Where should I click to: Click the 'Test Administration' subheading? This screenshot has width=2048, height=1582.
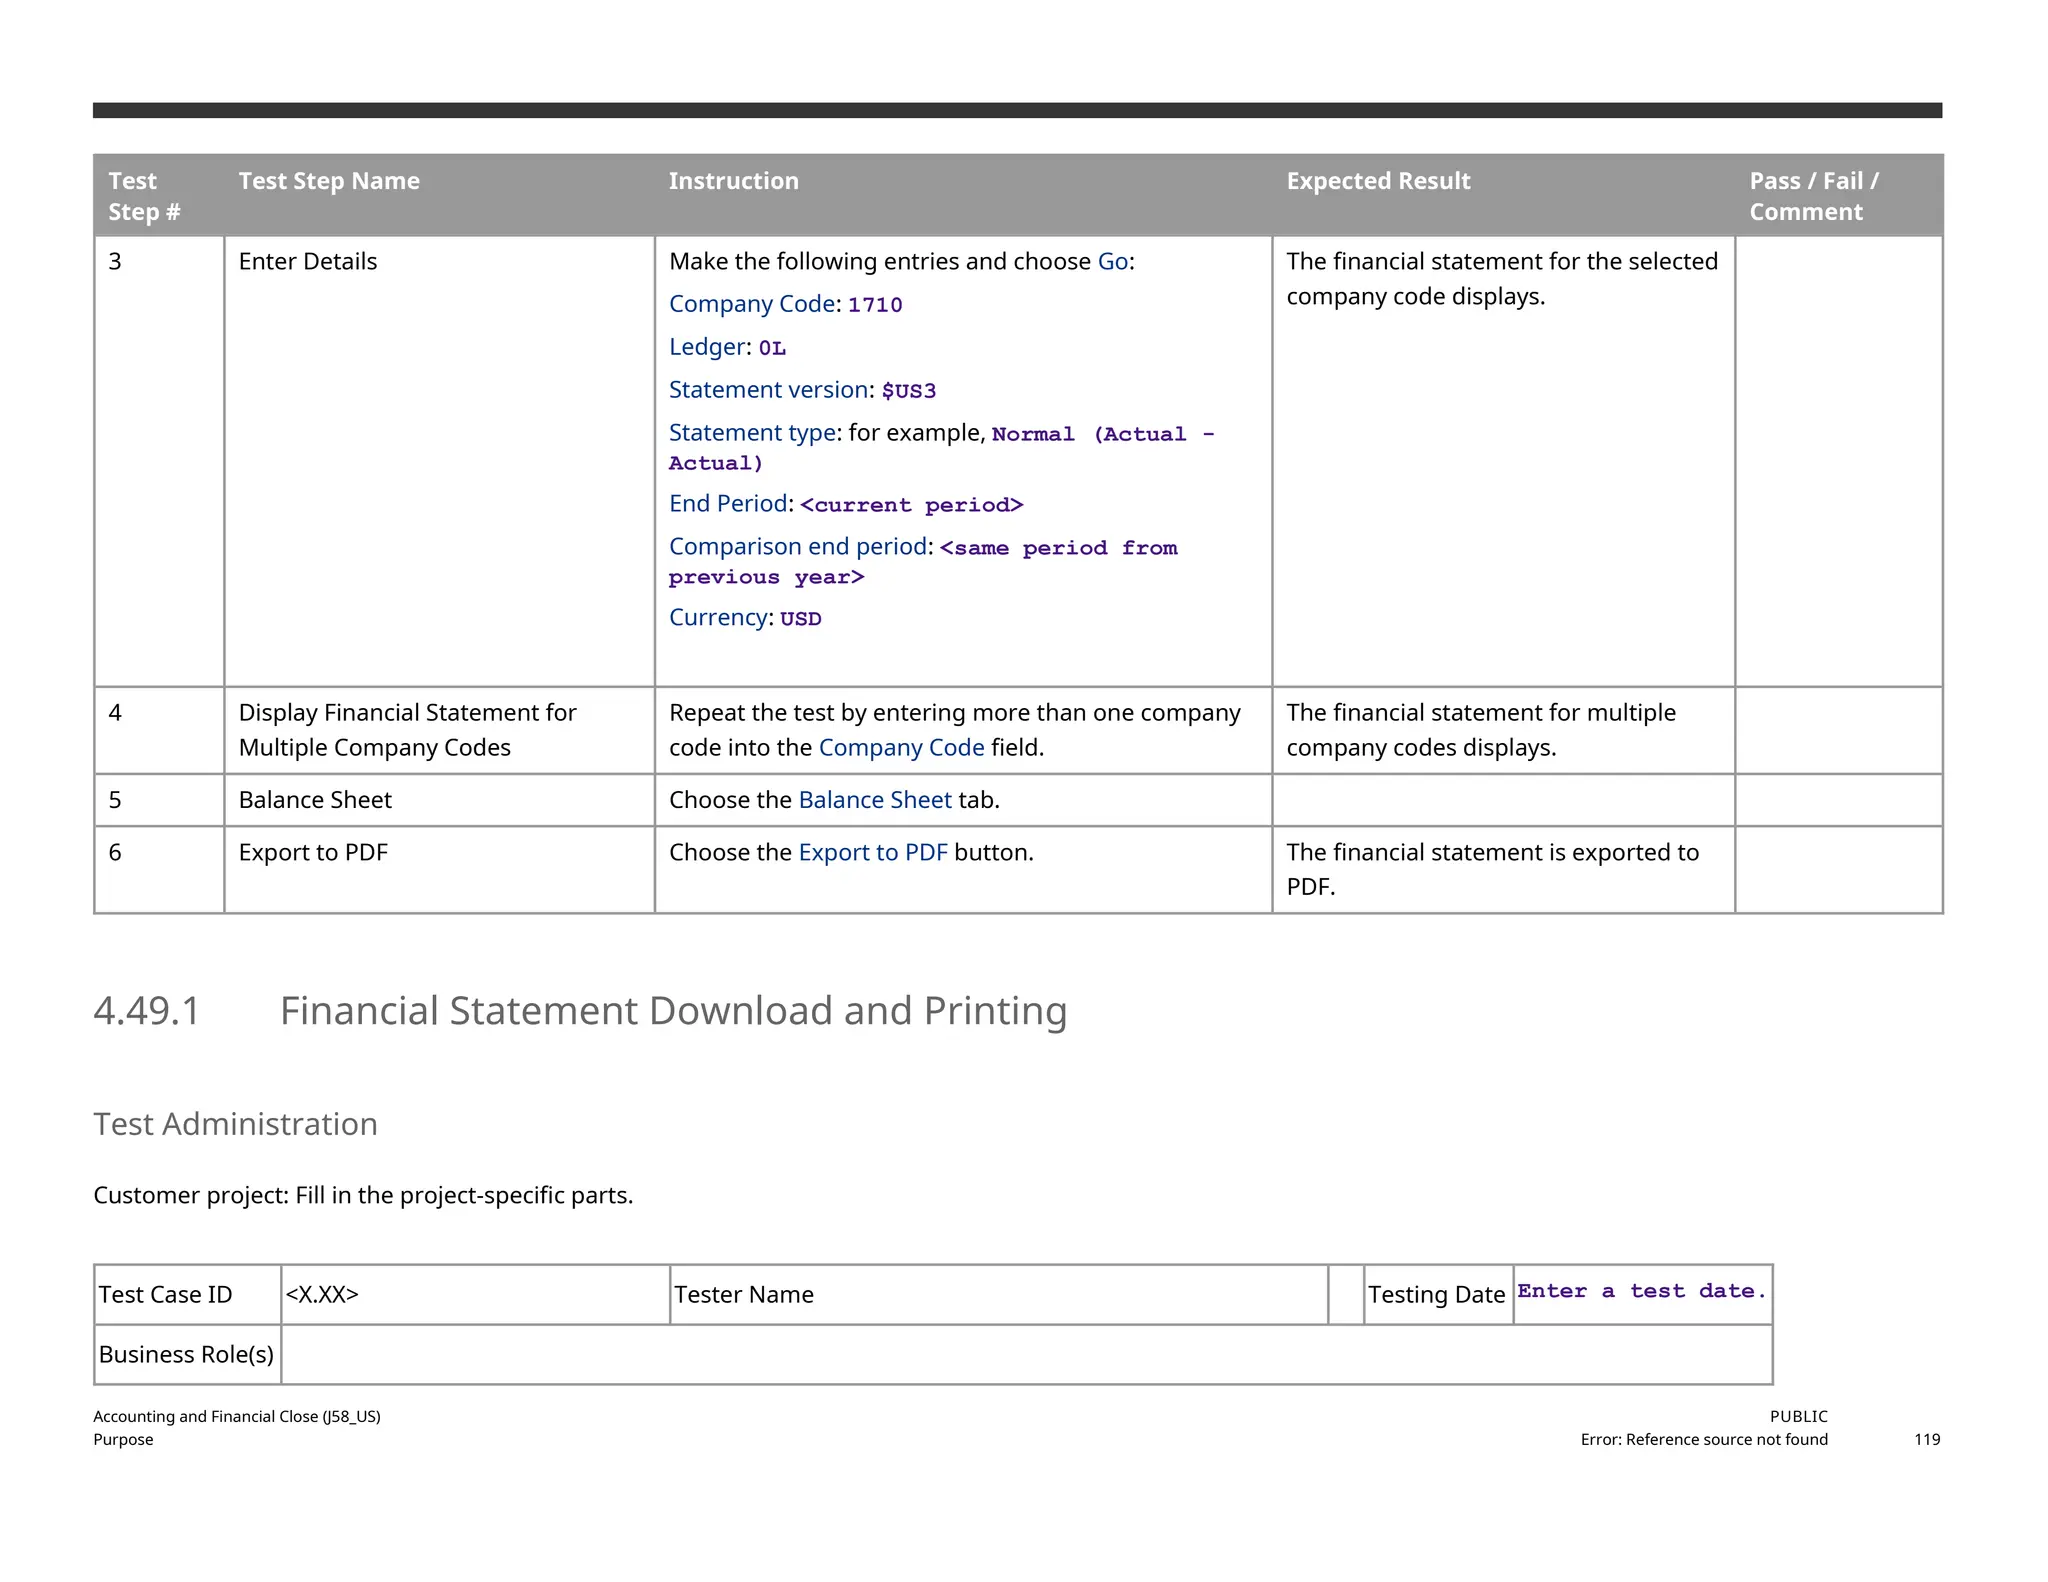click(x=235, y=1124)
